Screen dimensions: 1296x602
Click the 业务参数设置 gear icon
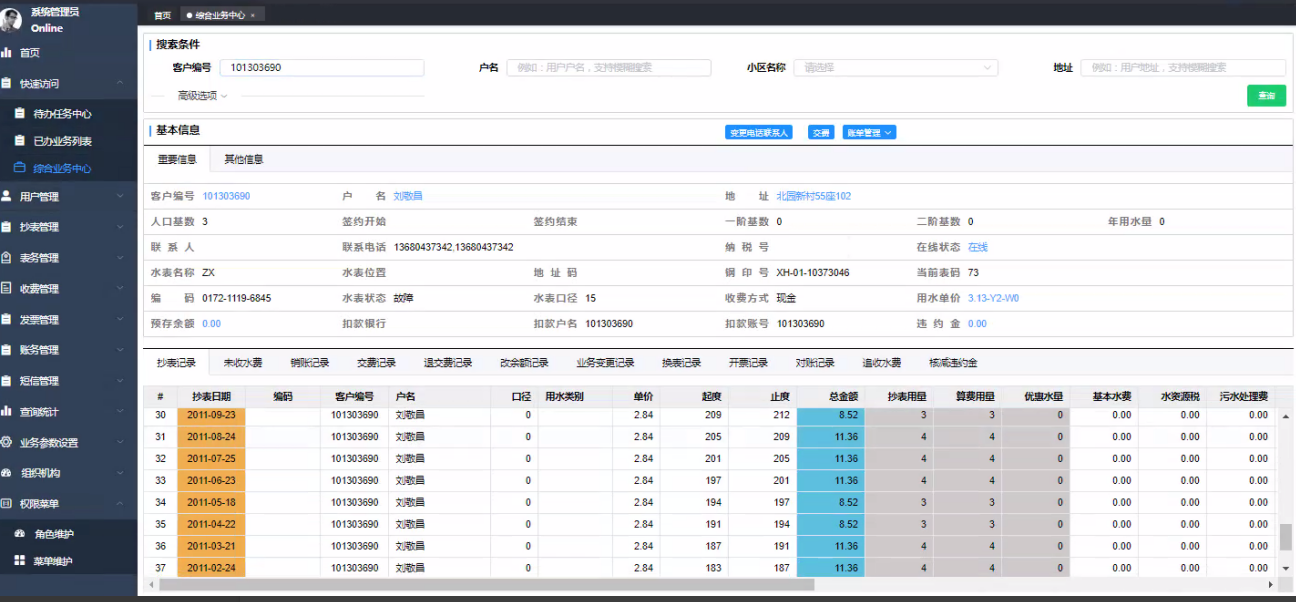(7, 442)
